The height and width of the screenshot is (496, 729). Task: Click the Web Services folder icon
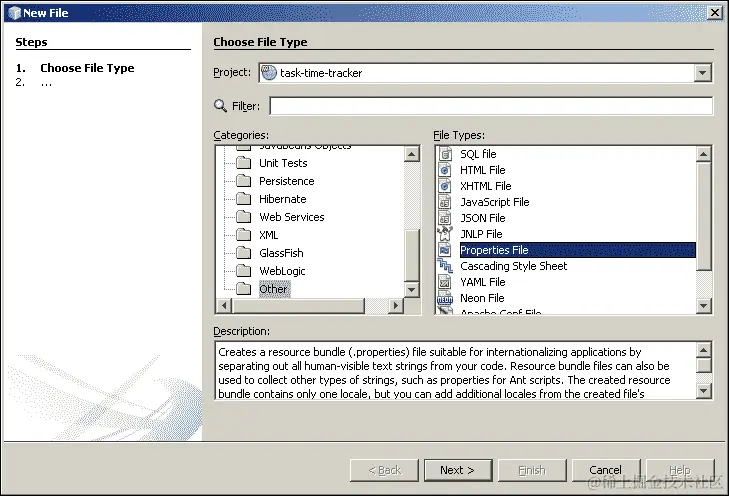tap(243, 217)
